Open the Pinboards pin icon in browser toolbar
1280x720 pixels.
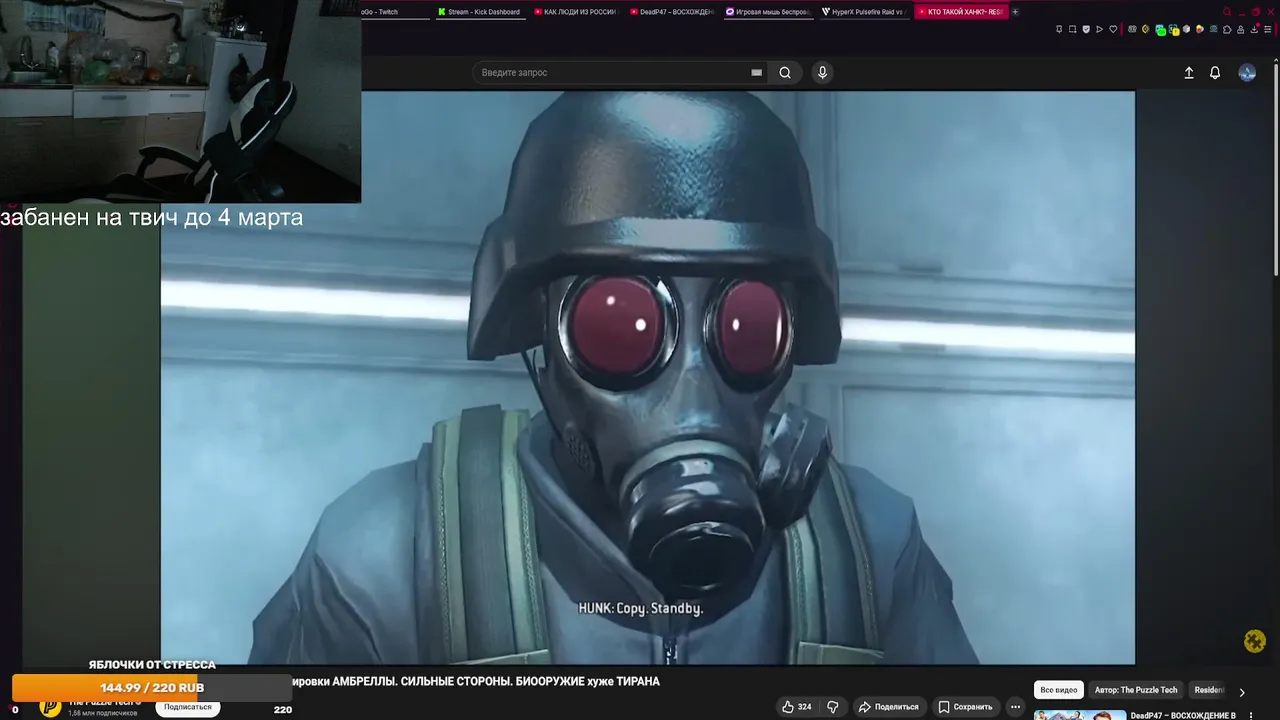coord(1059,29)
